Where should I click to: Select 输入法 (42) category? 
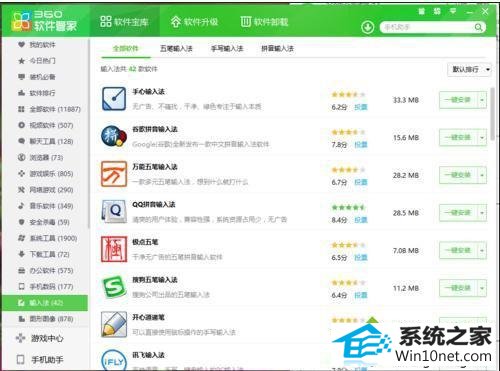[x=45, y=303]
